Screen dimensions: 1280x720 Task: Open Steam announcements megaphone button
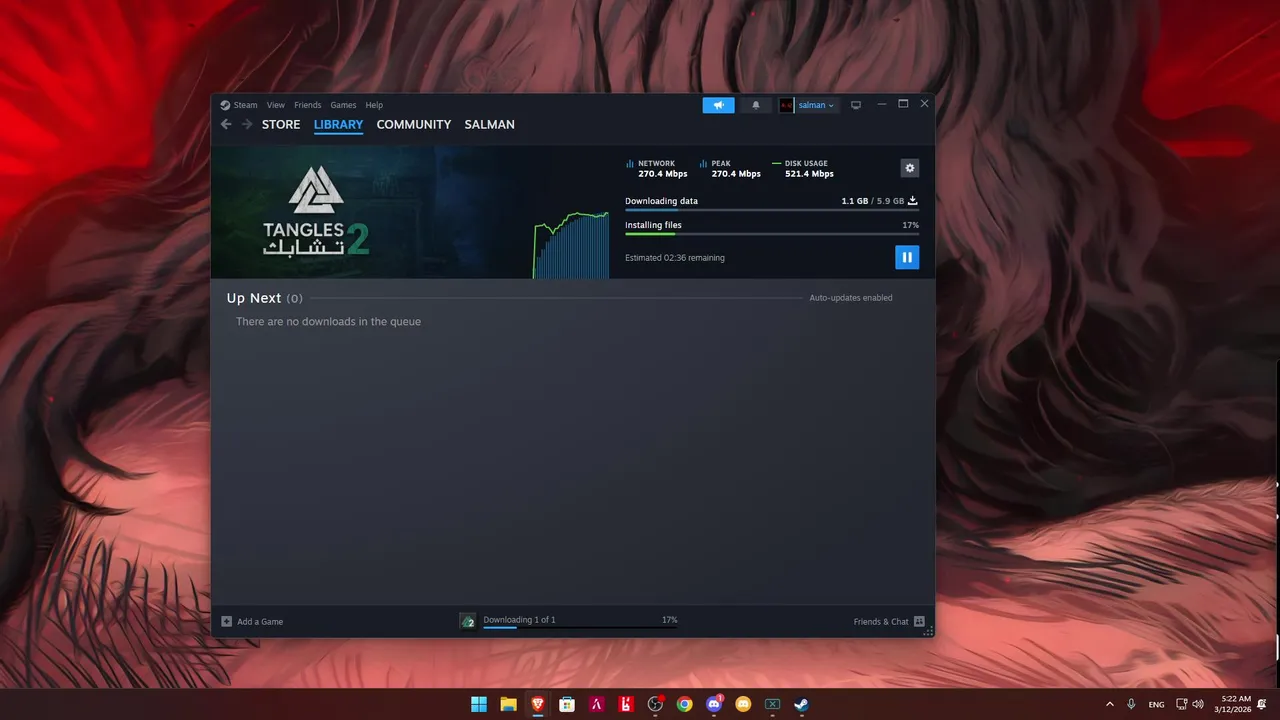(x=718, y=105)
